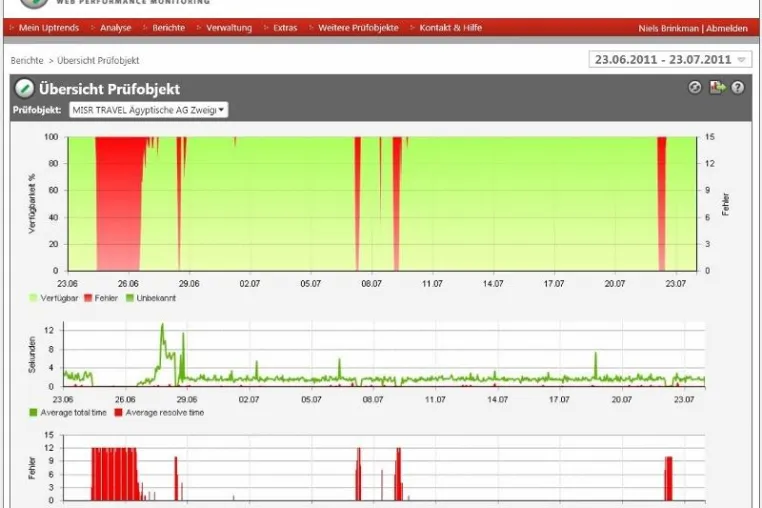Click the 29.06 label under availability chart
Screen dimensions: 762x508
(x=189, y=283)
